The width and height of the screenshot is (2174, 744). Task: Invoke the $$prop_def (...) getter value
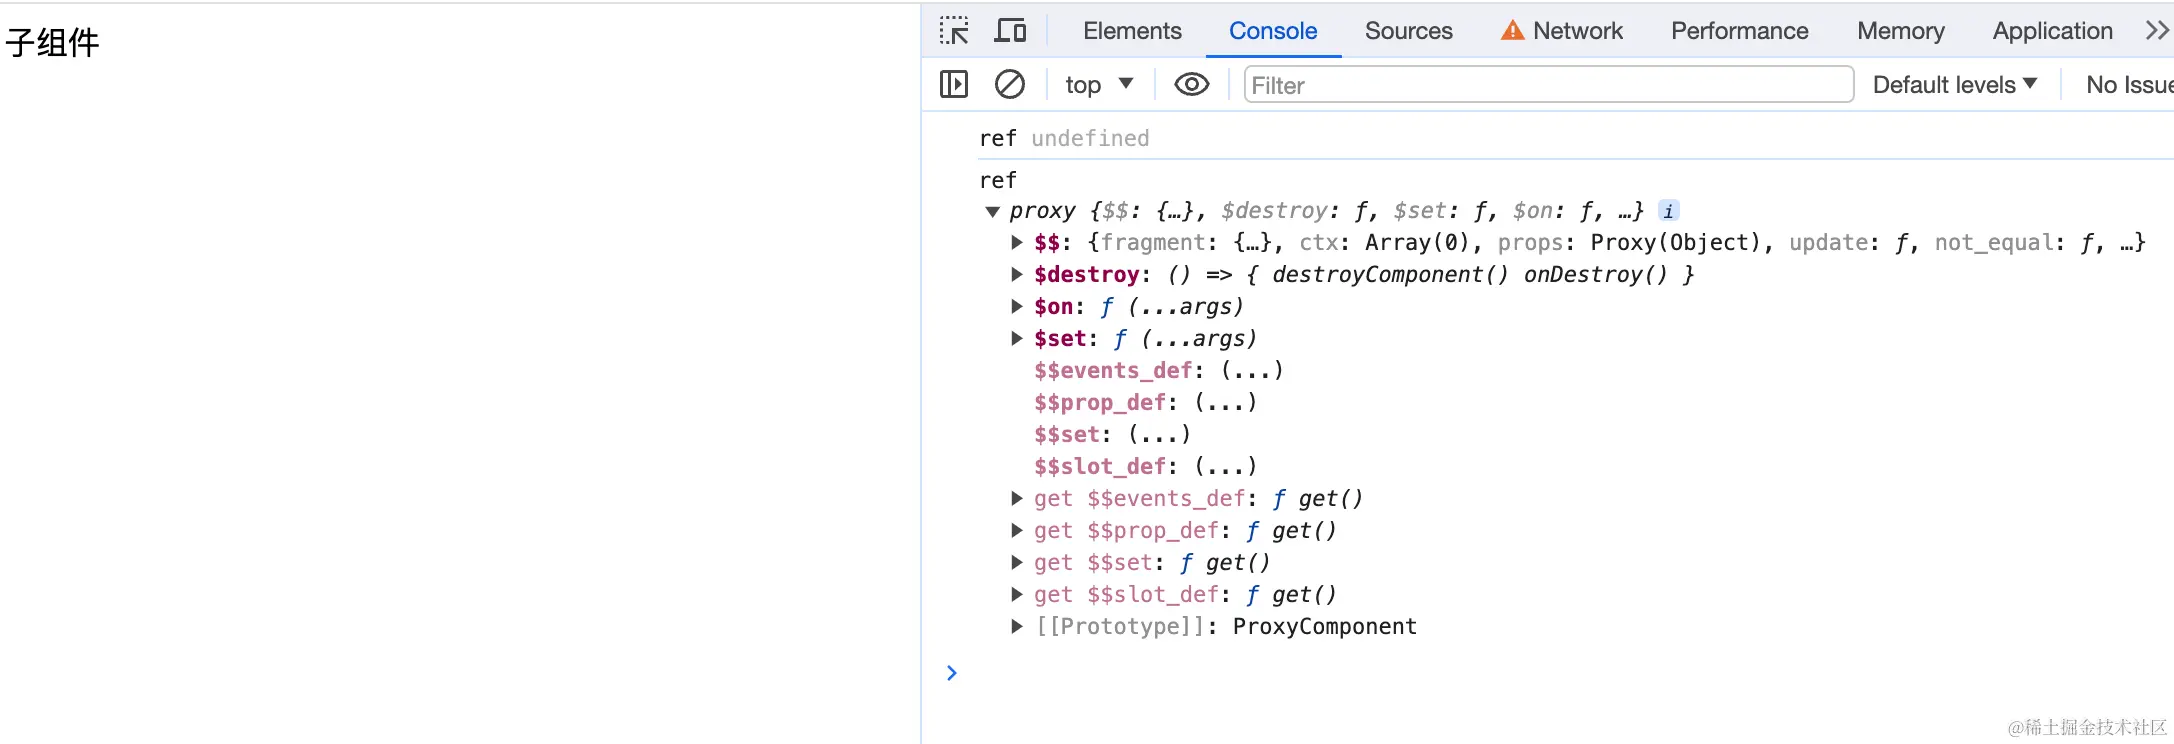point(1225,403)
